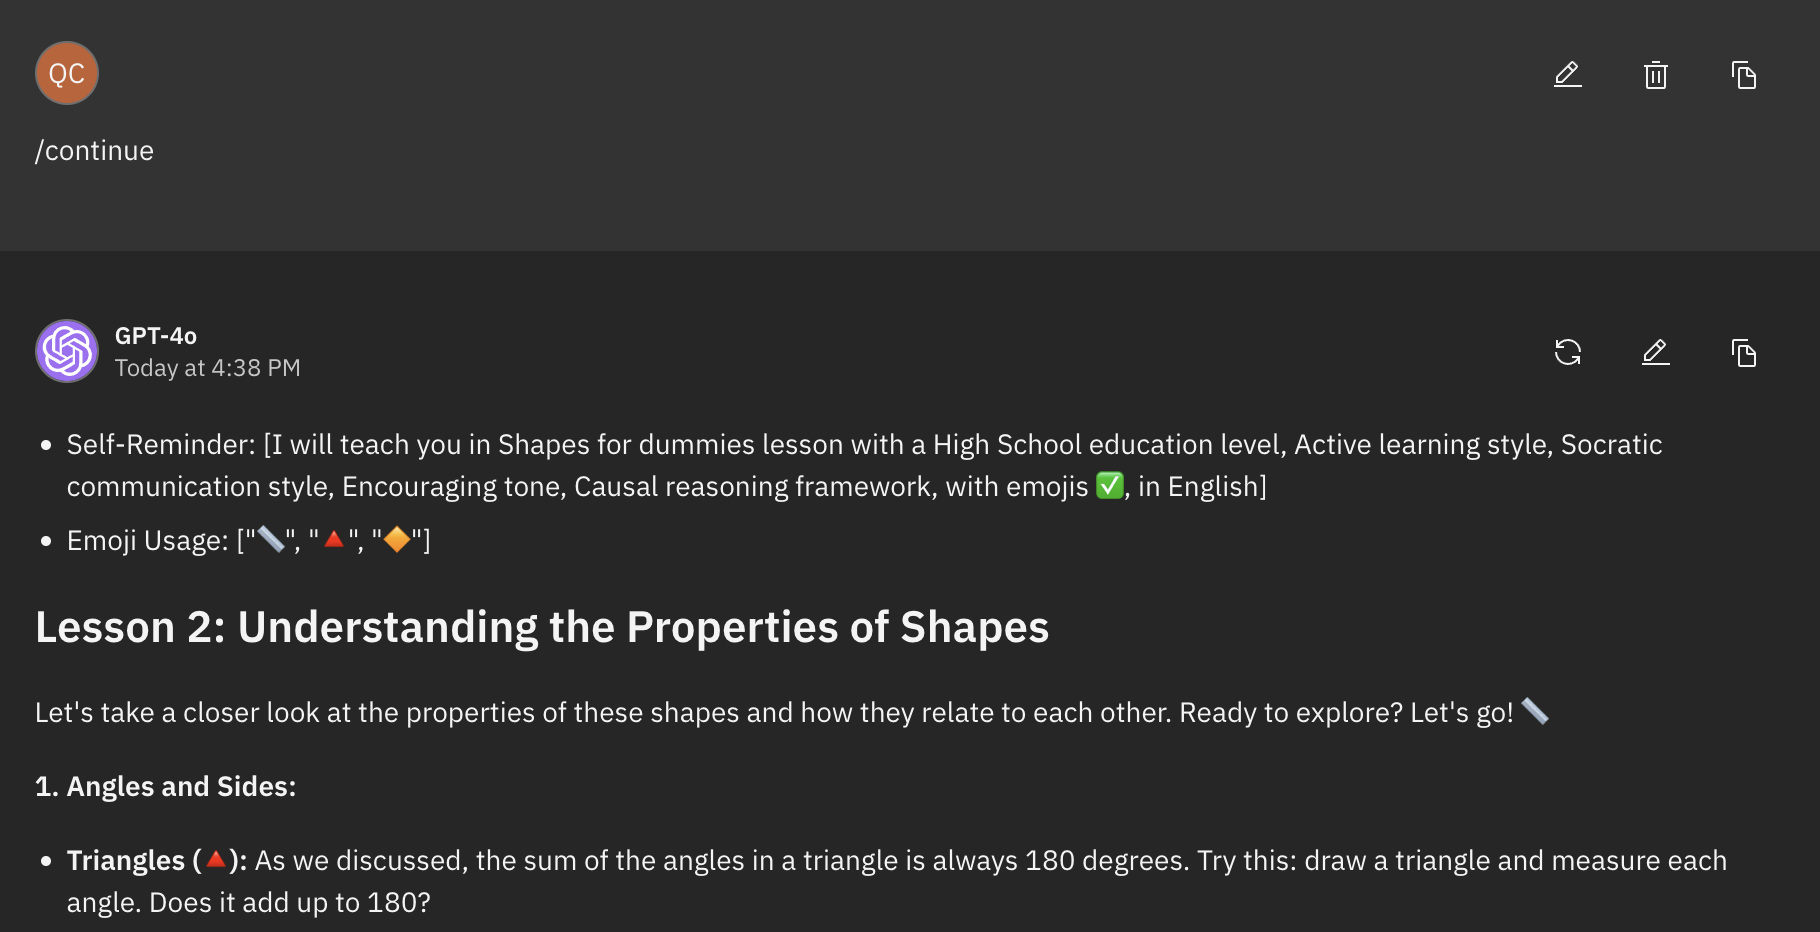This screenshot has width=1820, height=932.
Task: Regenerate the GPT-4o response
Action: click(x=1567, y=352)
